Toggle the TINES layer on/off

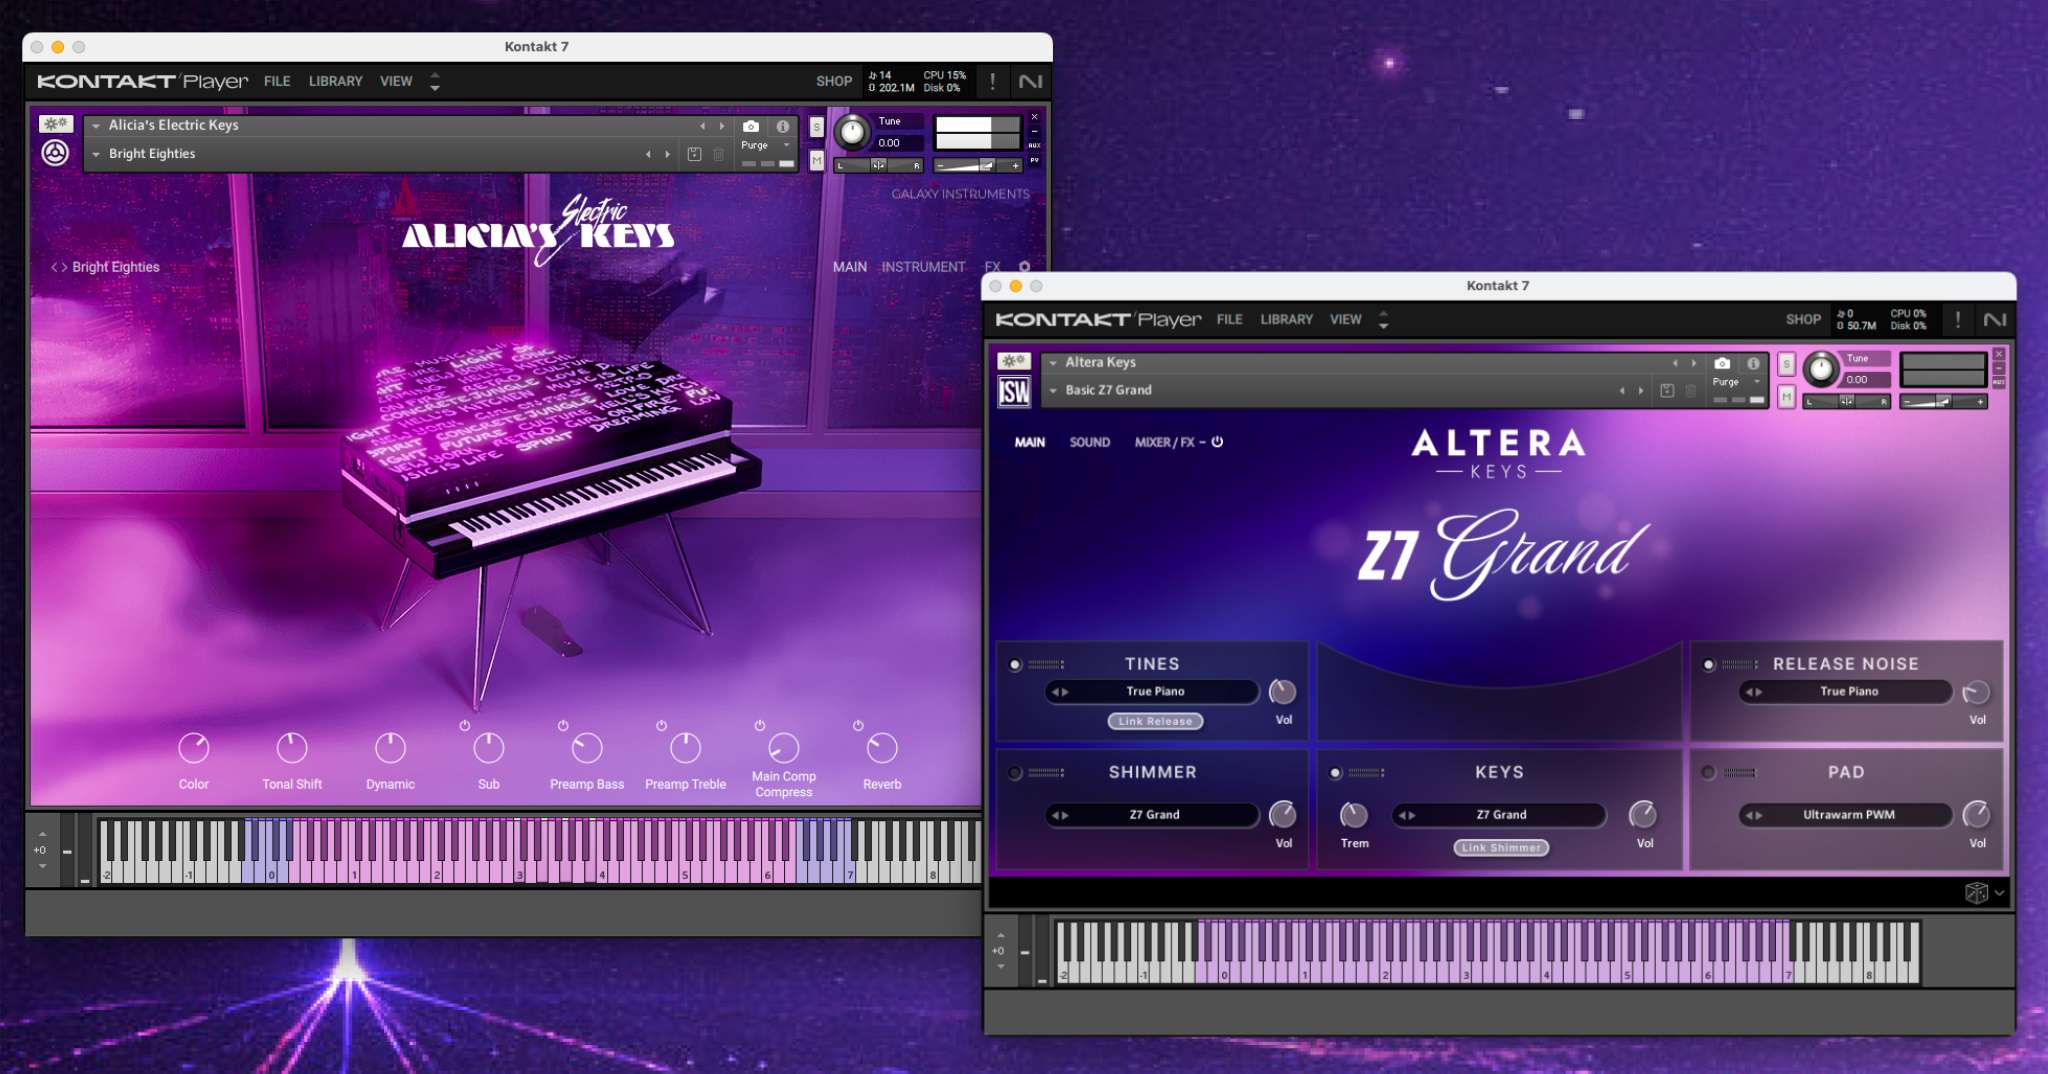click(1015, 665)
